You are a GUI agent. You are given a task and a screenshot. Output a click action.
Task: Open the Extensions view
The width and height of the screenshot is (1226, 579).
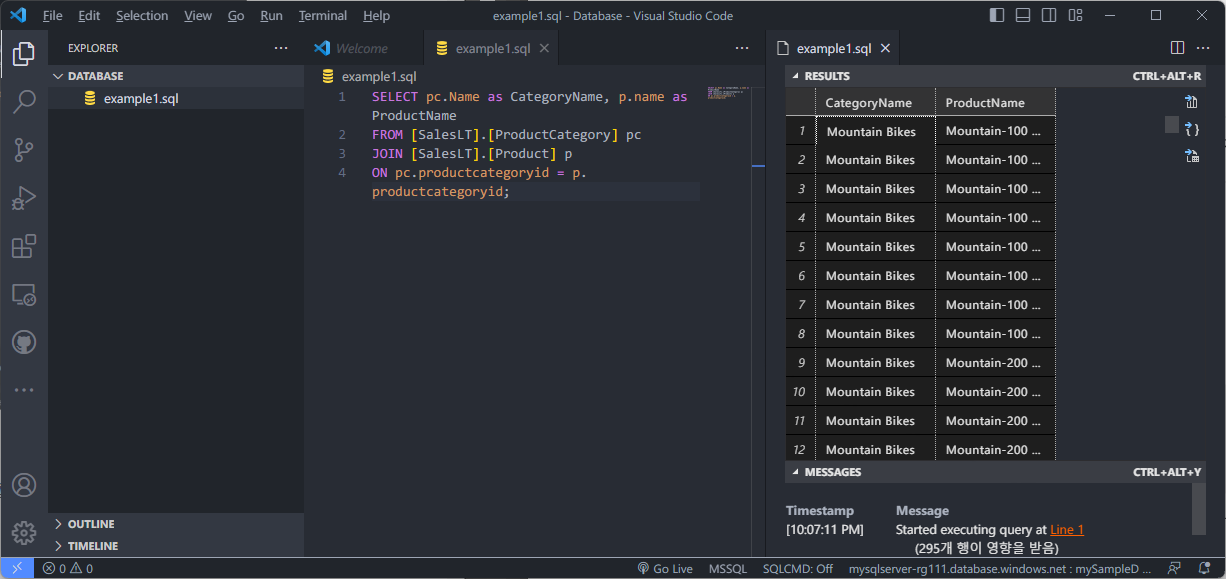[x=24, y=246]
